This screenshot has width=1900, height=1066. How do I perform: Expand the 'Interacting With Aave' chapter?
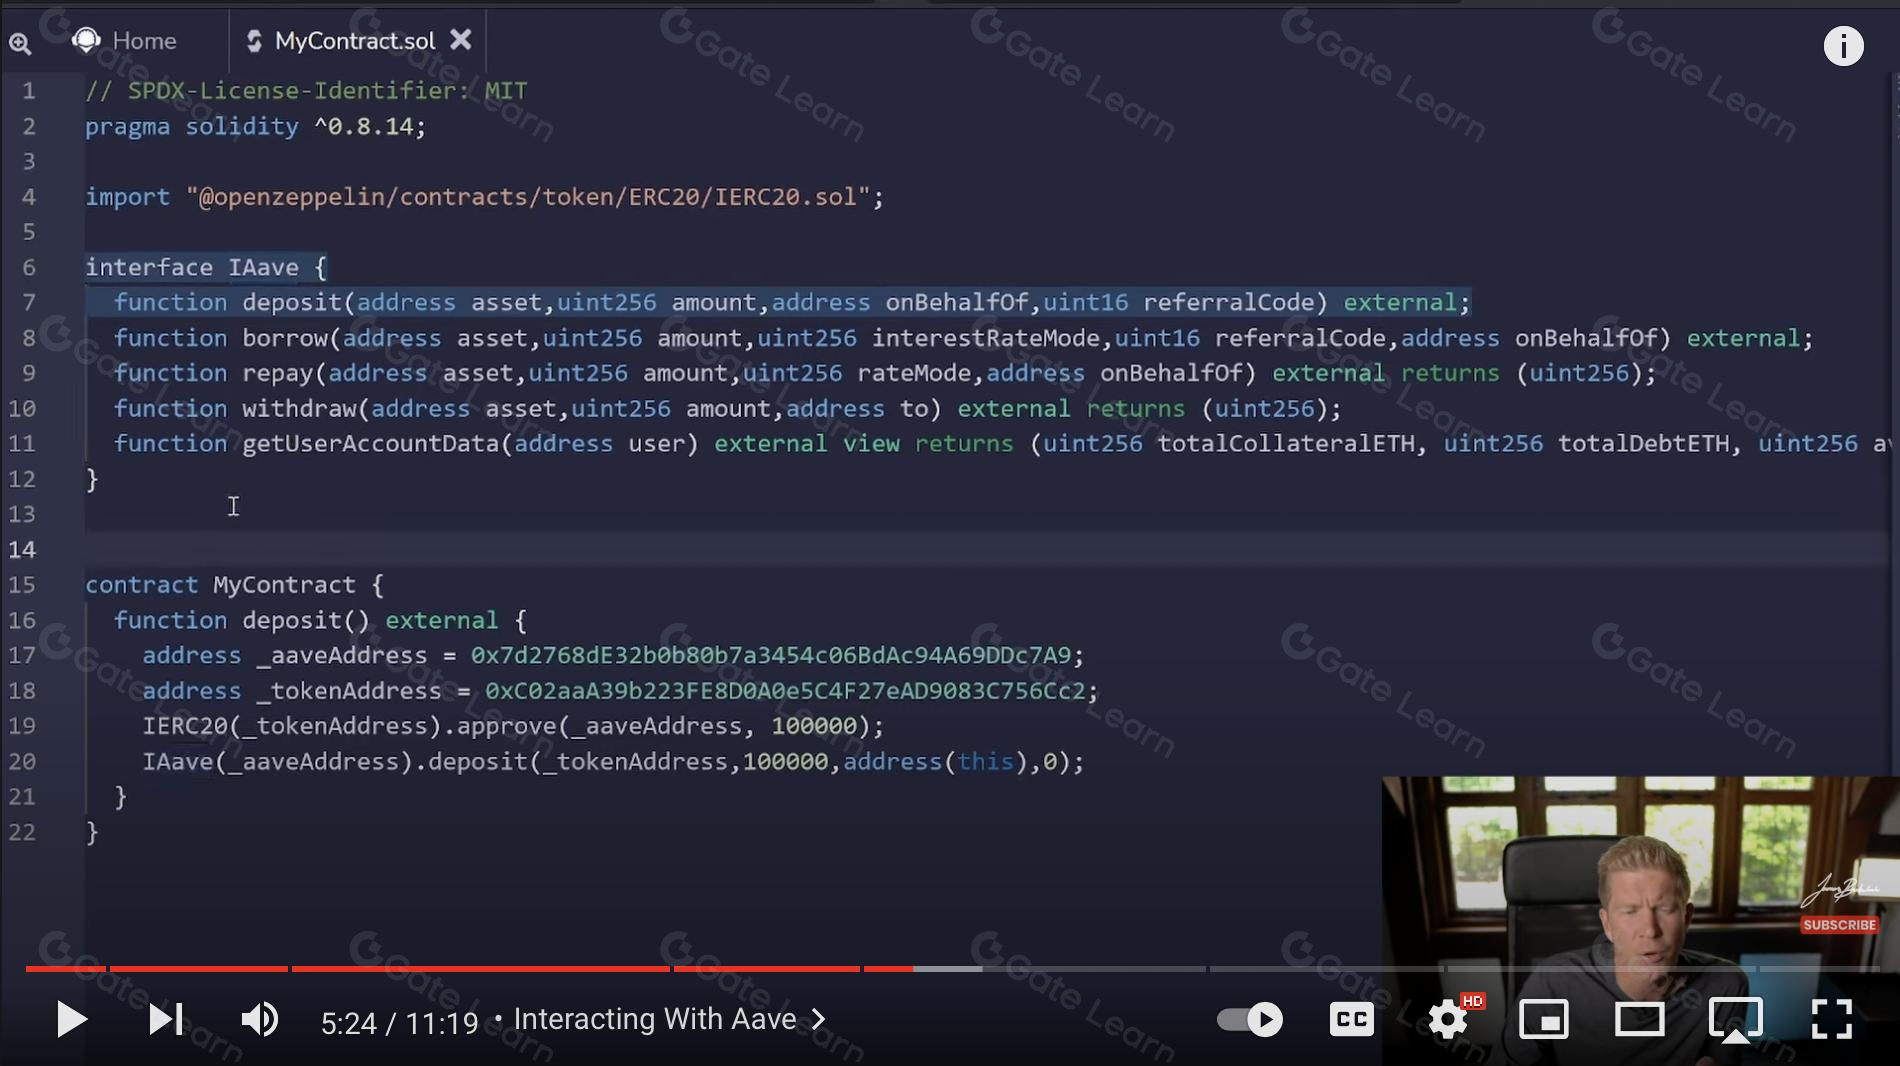[670, 1020]
